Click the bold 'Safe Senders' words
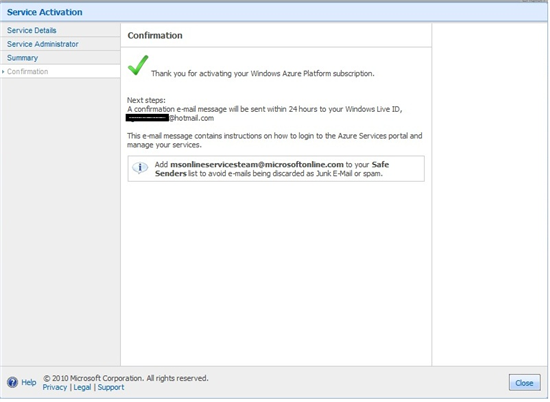The width and height of the screenshot is (550, 402). point(272,169)
